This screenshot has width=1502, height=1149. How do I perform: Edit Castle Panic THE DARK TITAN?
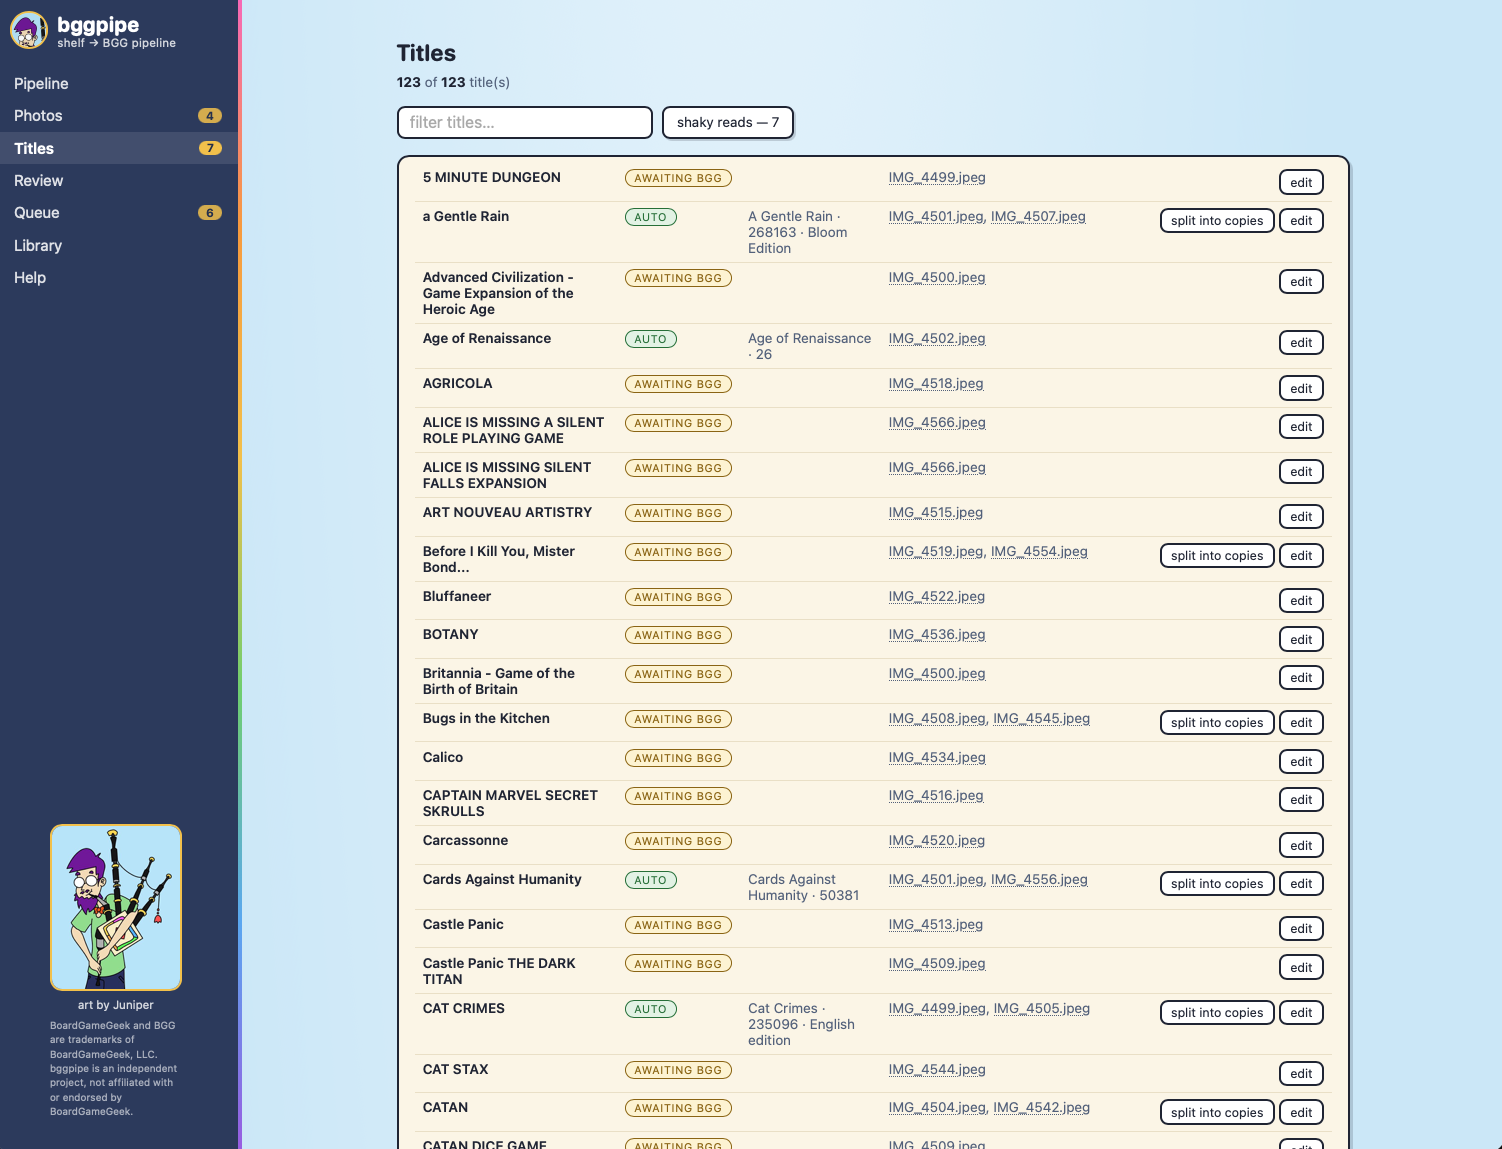point(1301,968)
